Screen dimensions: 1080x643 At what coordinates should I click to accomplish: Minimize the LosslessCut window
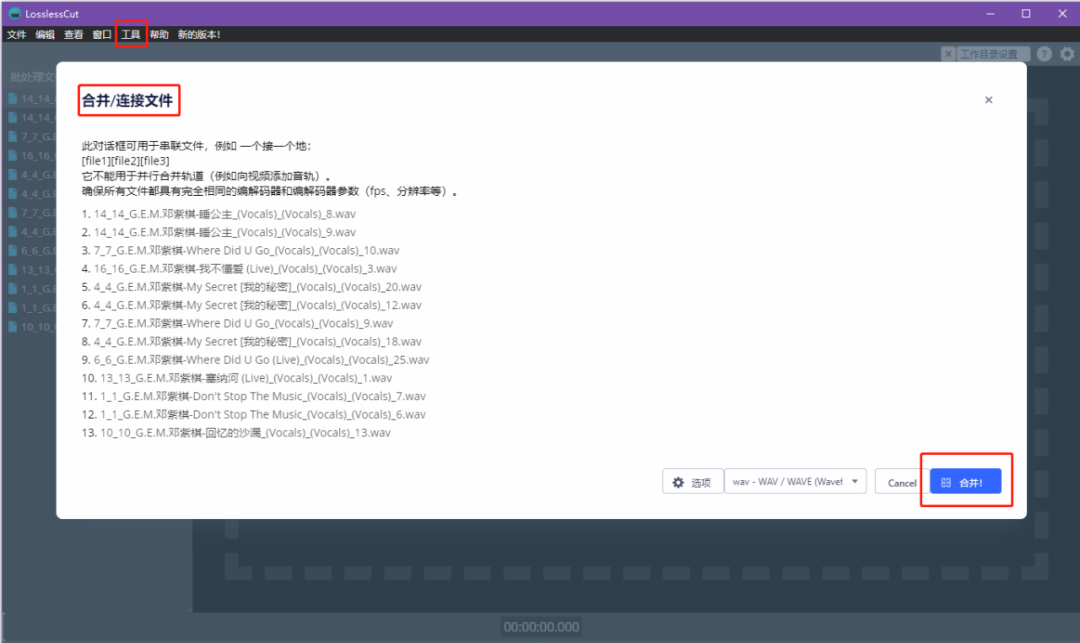990,13
